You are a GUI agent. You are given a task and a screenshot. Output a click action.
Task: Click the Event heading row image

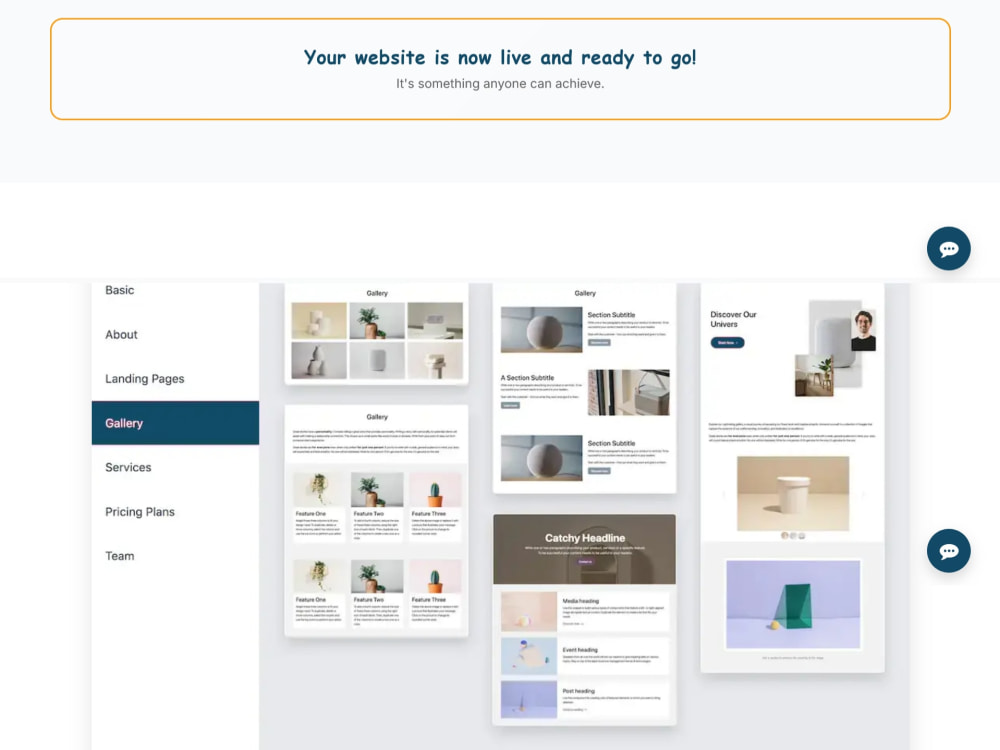(x=529, y=656)
